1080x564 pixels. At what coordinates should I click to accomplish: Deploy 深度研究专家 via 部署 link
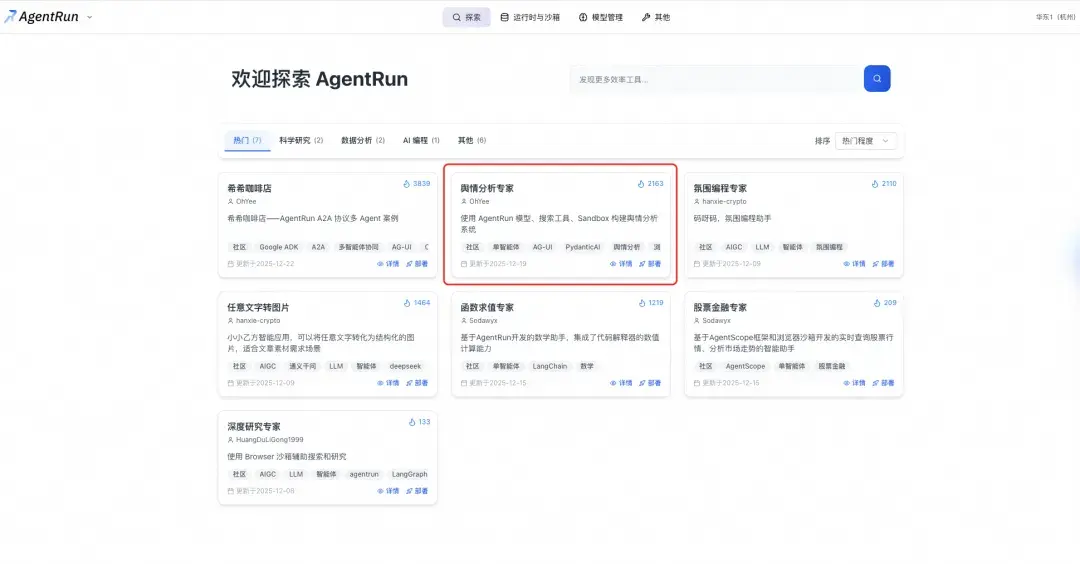point(417,491)
